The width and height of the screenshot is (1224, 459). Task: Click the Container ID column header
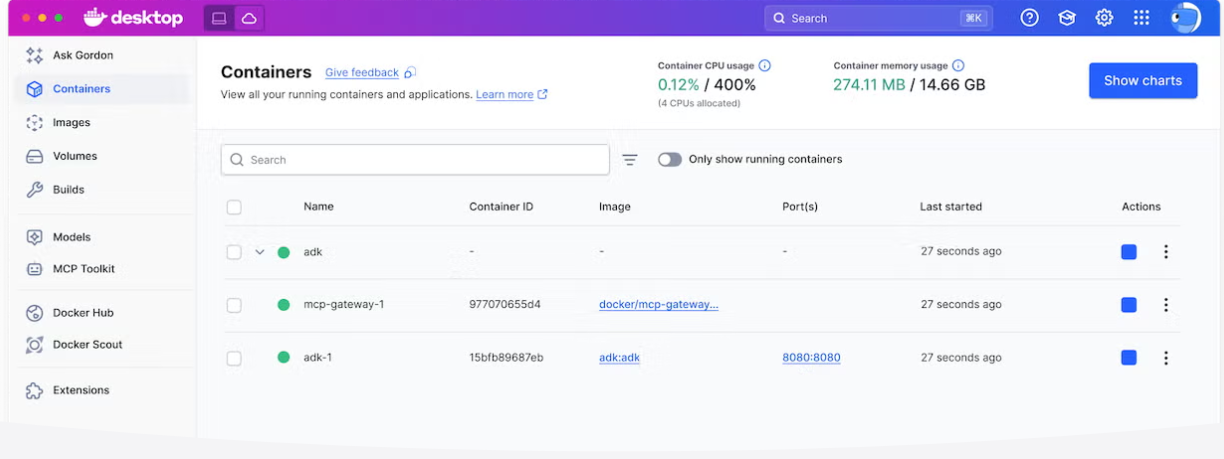(x=501, y=207)
